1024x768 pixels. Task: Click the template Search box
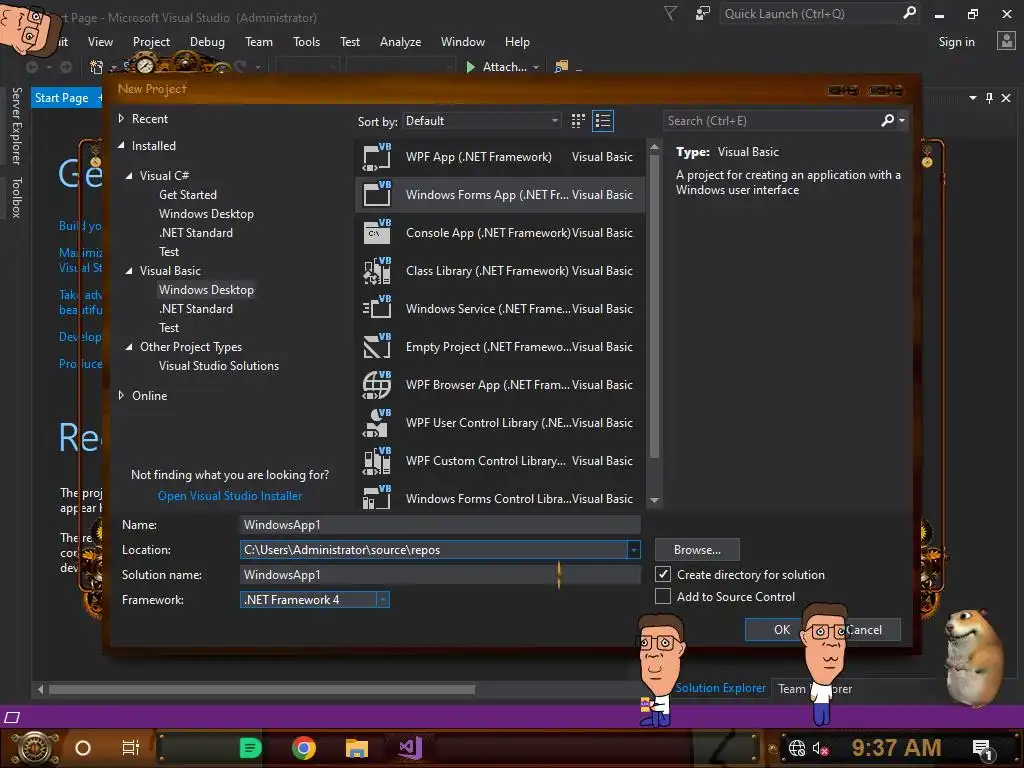coord(771,121)
